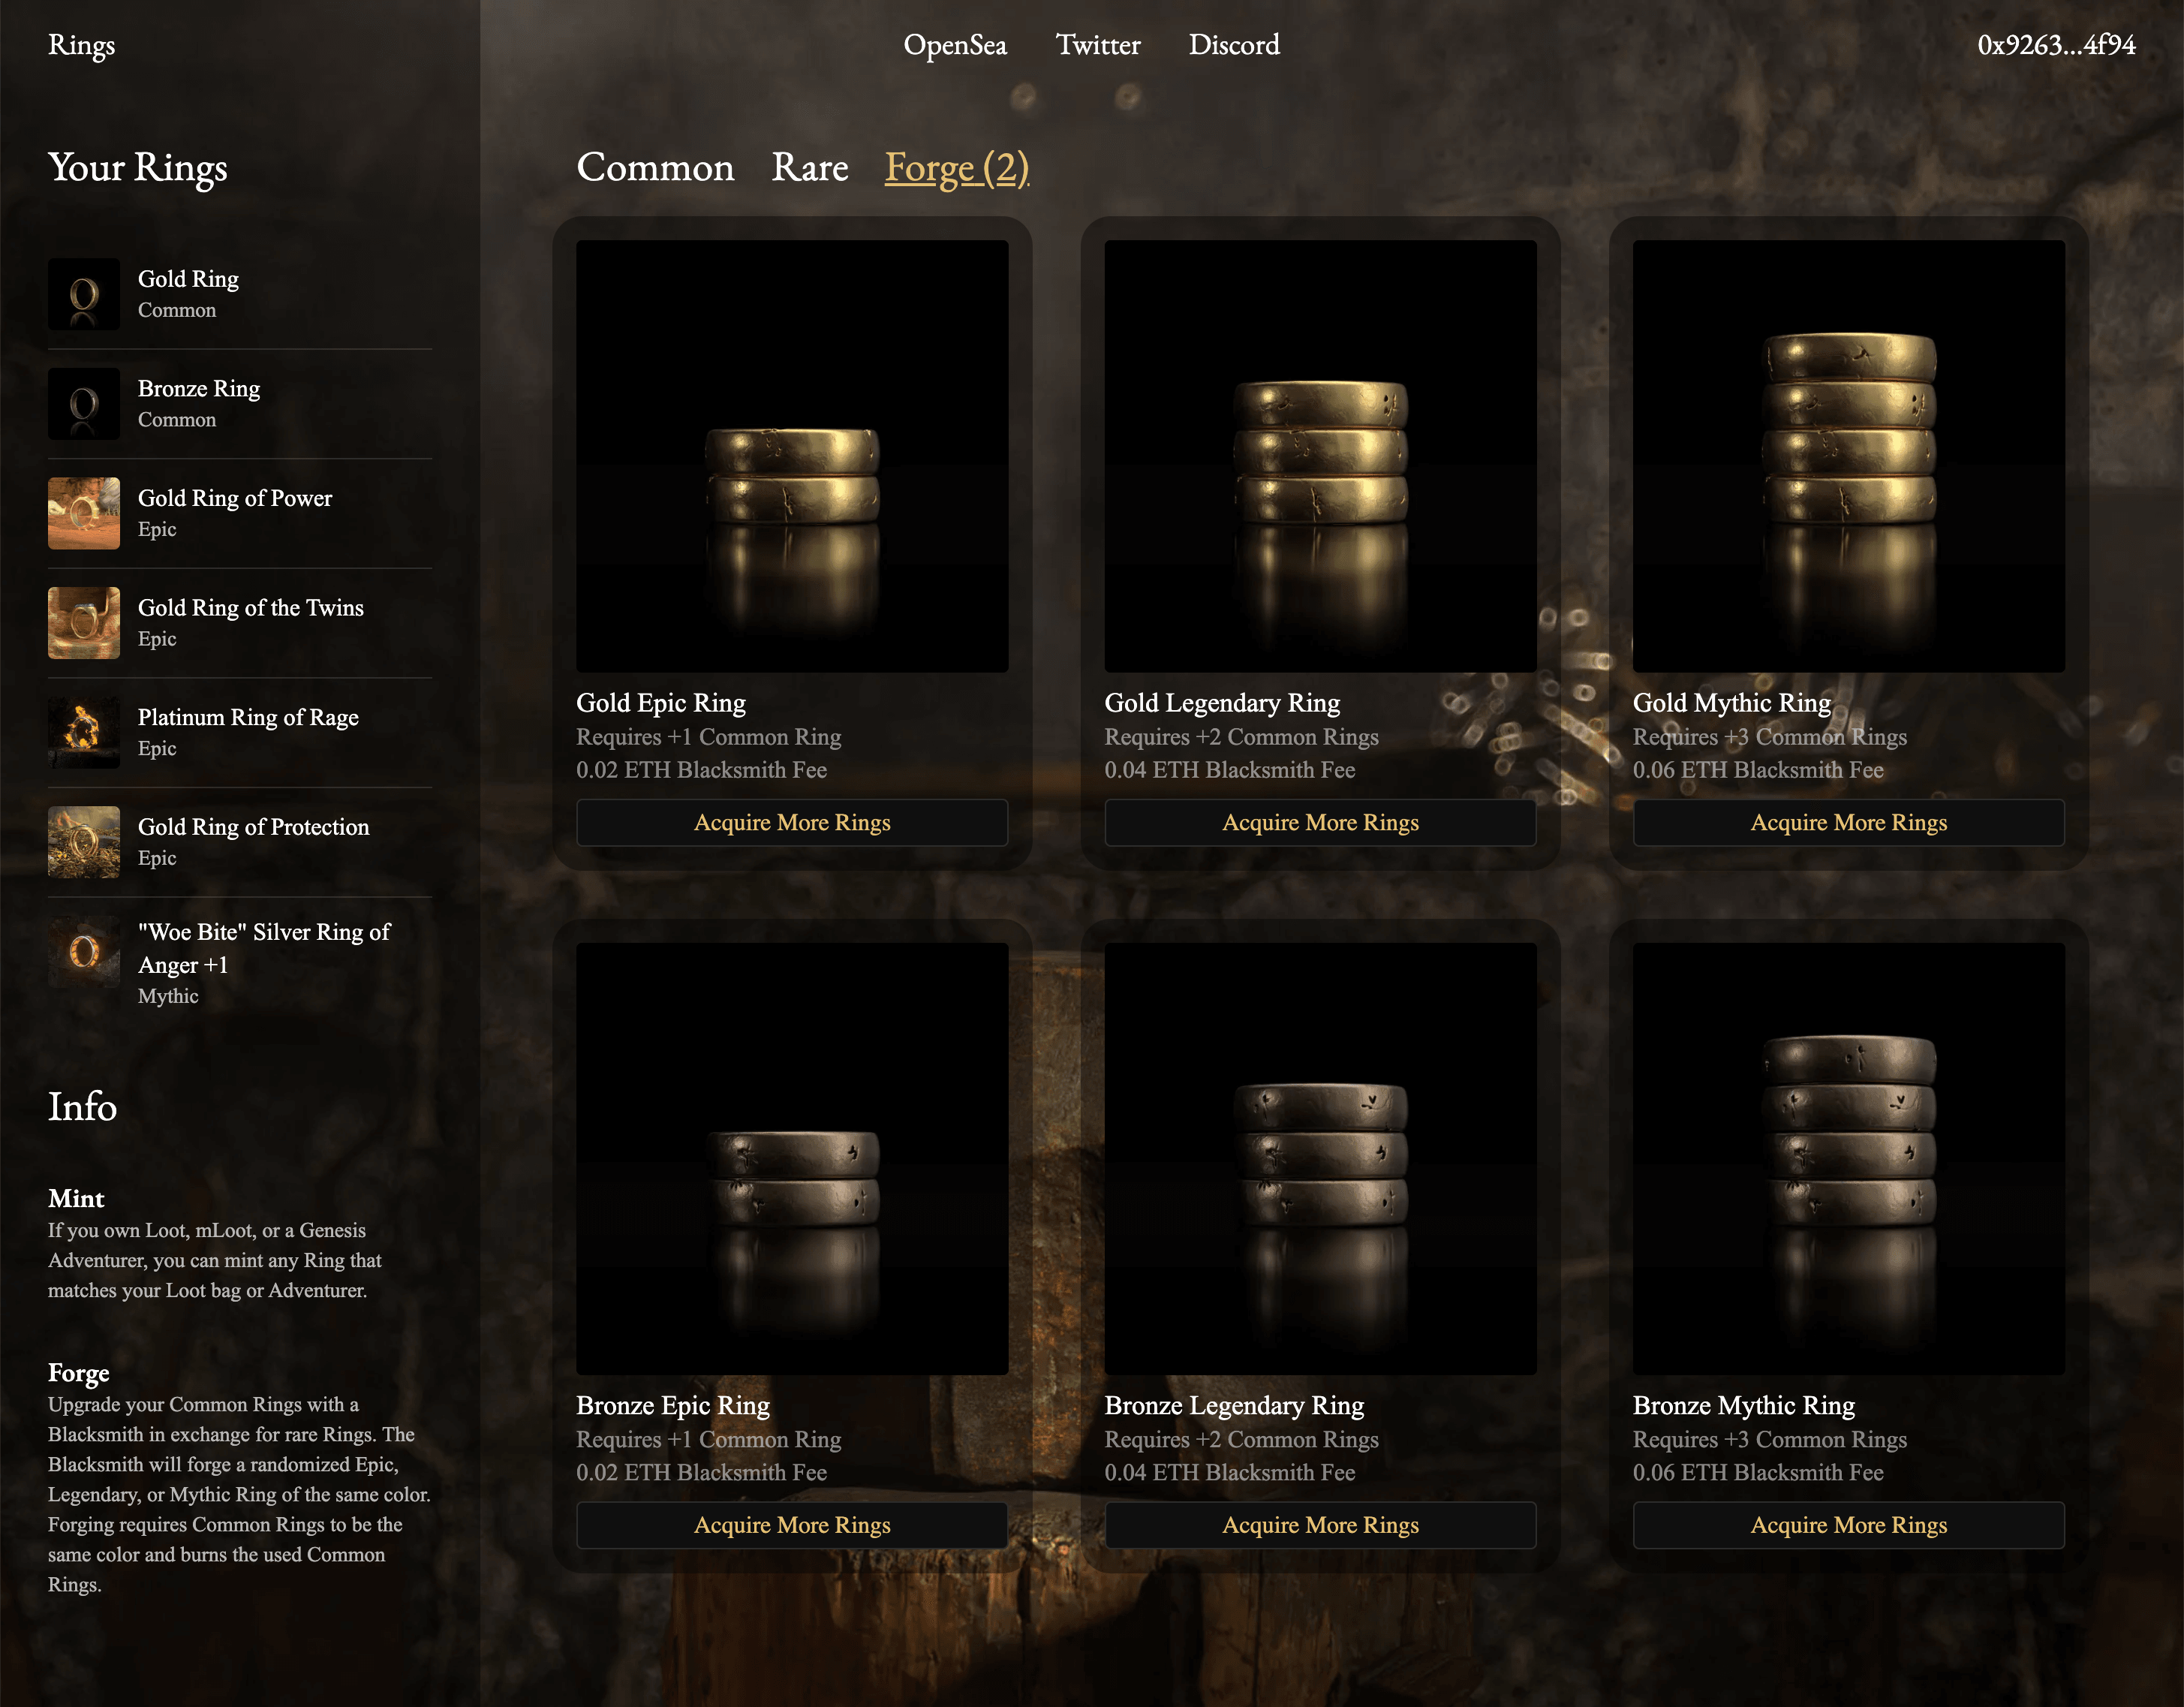Viewport: 2184px width, 1707px height.
Task: Click the Gold Epic Ring image
Action: coord(792,456)
